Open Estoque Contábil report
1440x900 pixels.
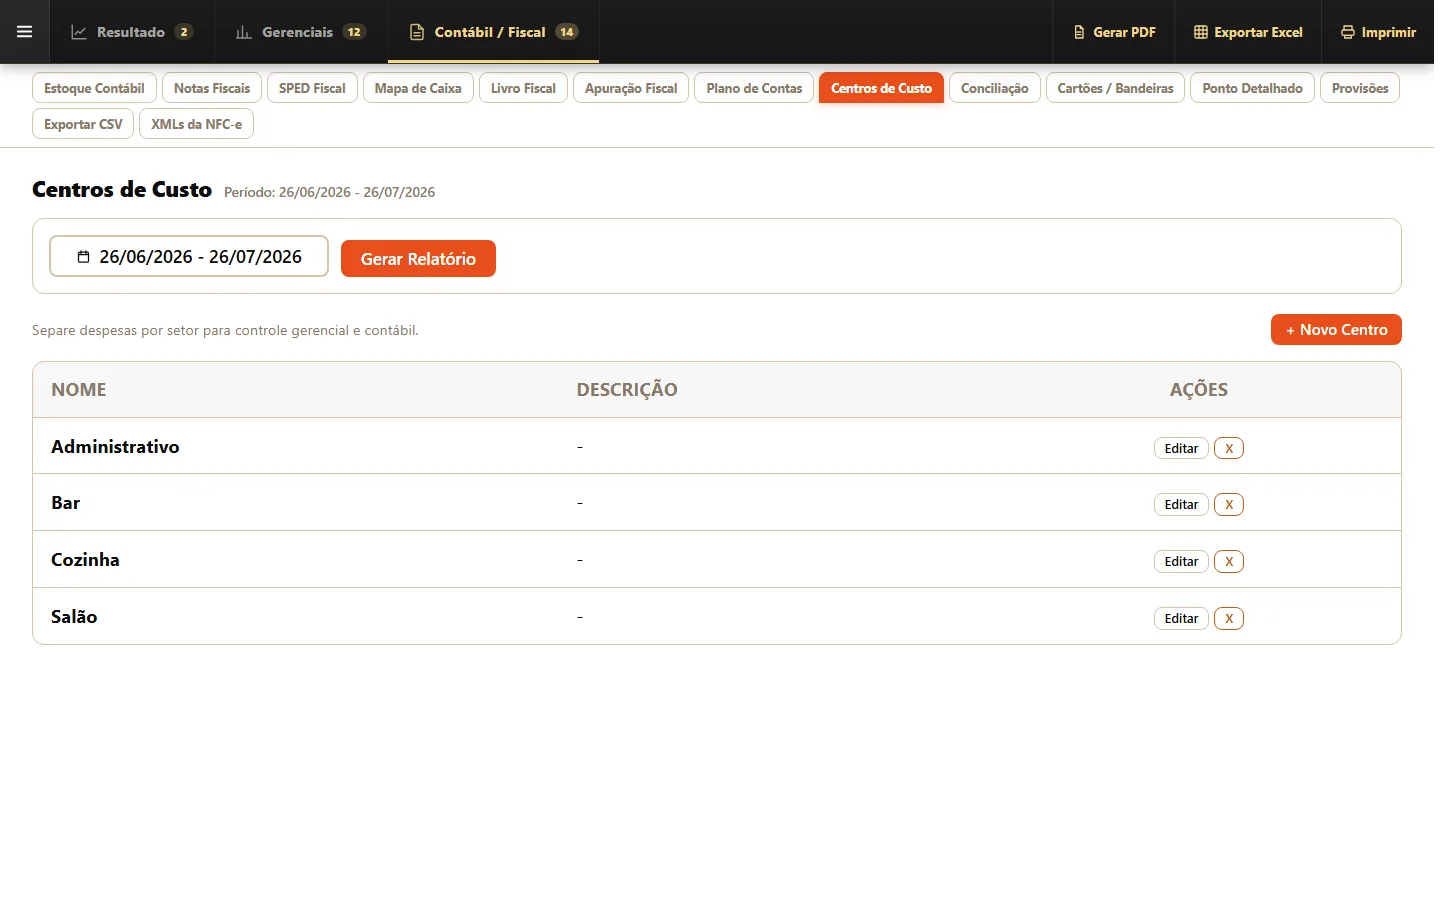[94, 88]
